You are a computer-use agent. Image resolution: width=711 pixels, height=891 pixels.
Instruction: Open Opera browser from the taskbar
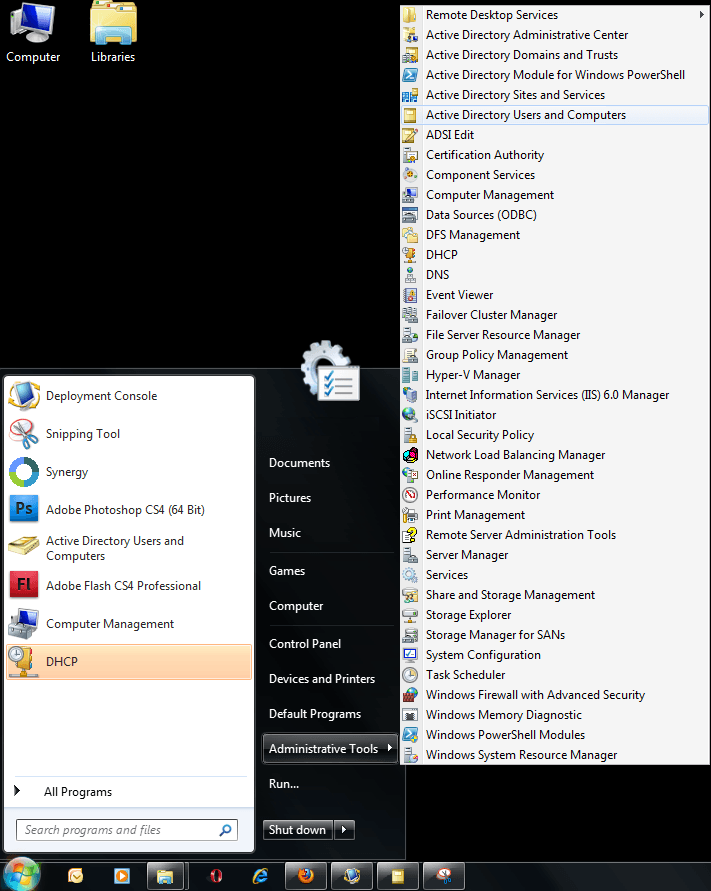(216, 876)
